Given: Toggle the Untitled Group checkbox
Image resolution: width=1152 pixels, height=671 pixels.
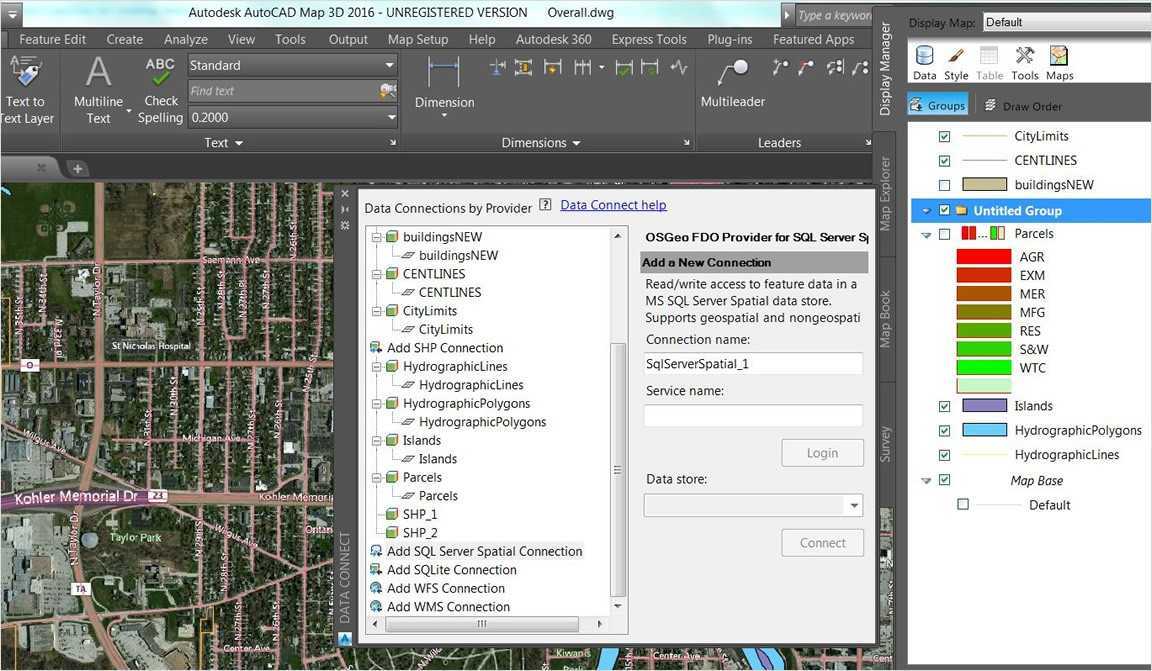Looking at the screenshot, I should [945, 210].
